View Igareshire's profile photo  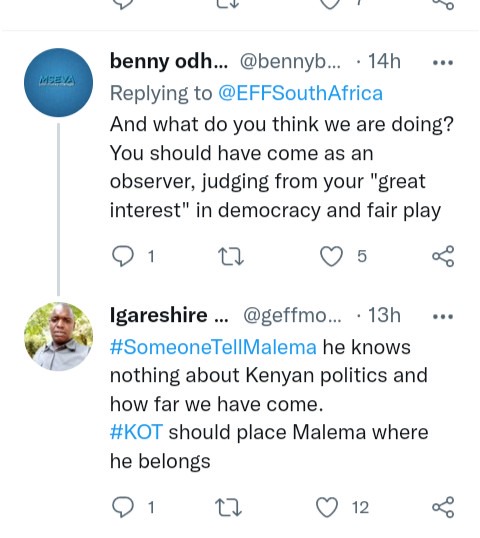pos(58,336)
